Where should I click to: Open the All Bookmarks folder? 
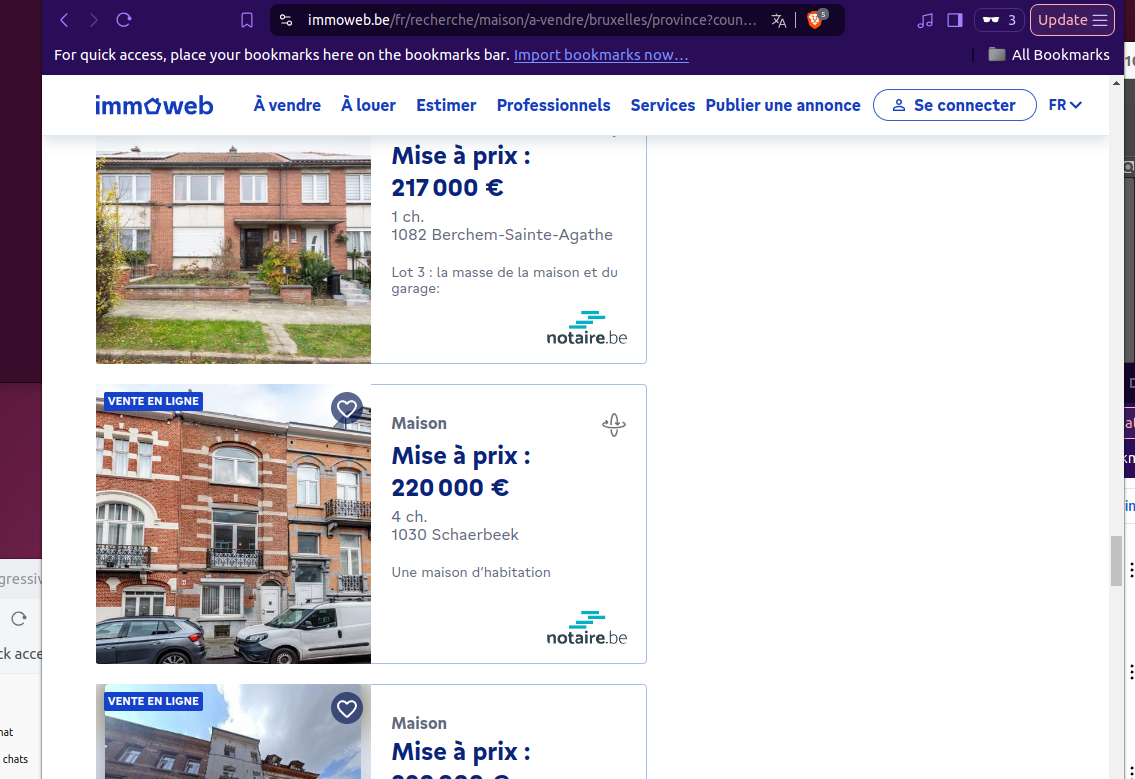coord(1049,55)
